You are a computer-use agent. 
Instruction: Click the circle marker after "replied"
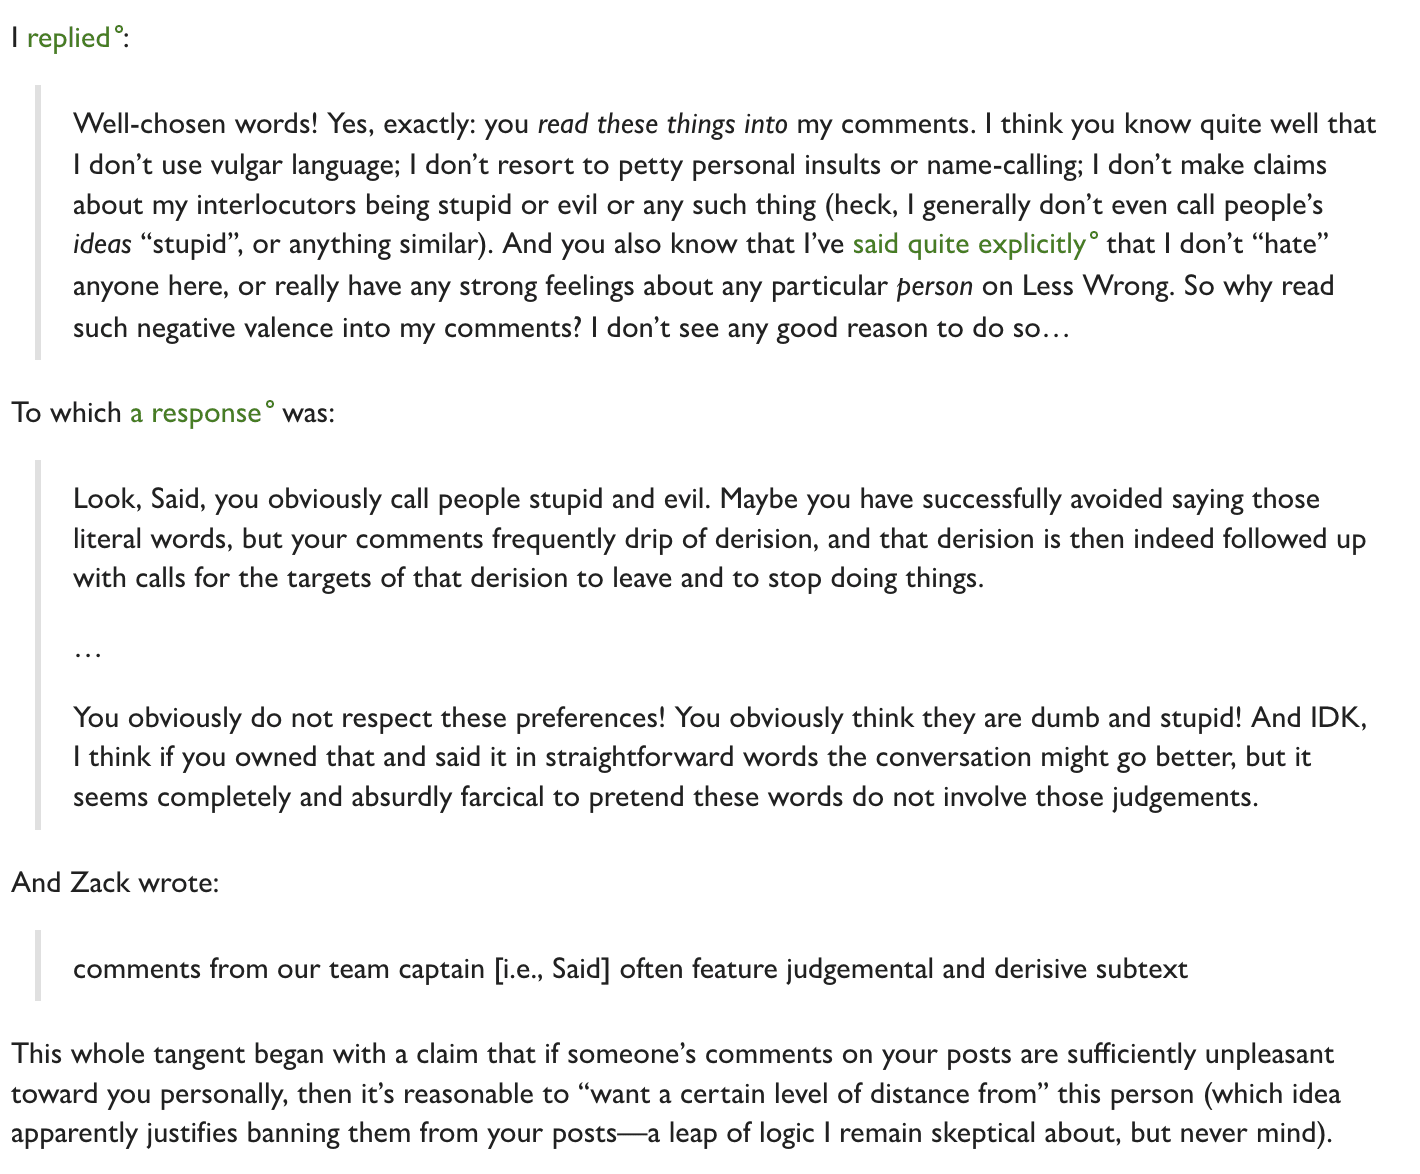[x=118, y=30]
